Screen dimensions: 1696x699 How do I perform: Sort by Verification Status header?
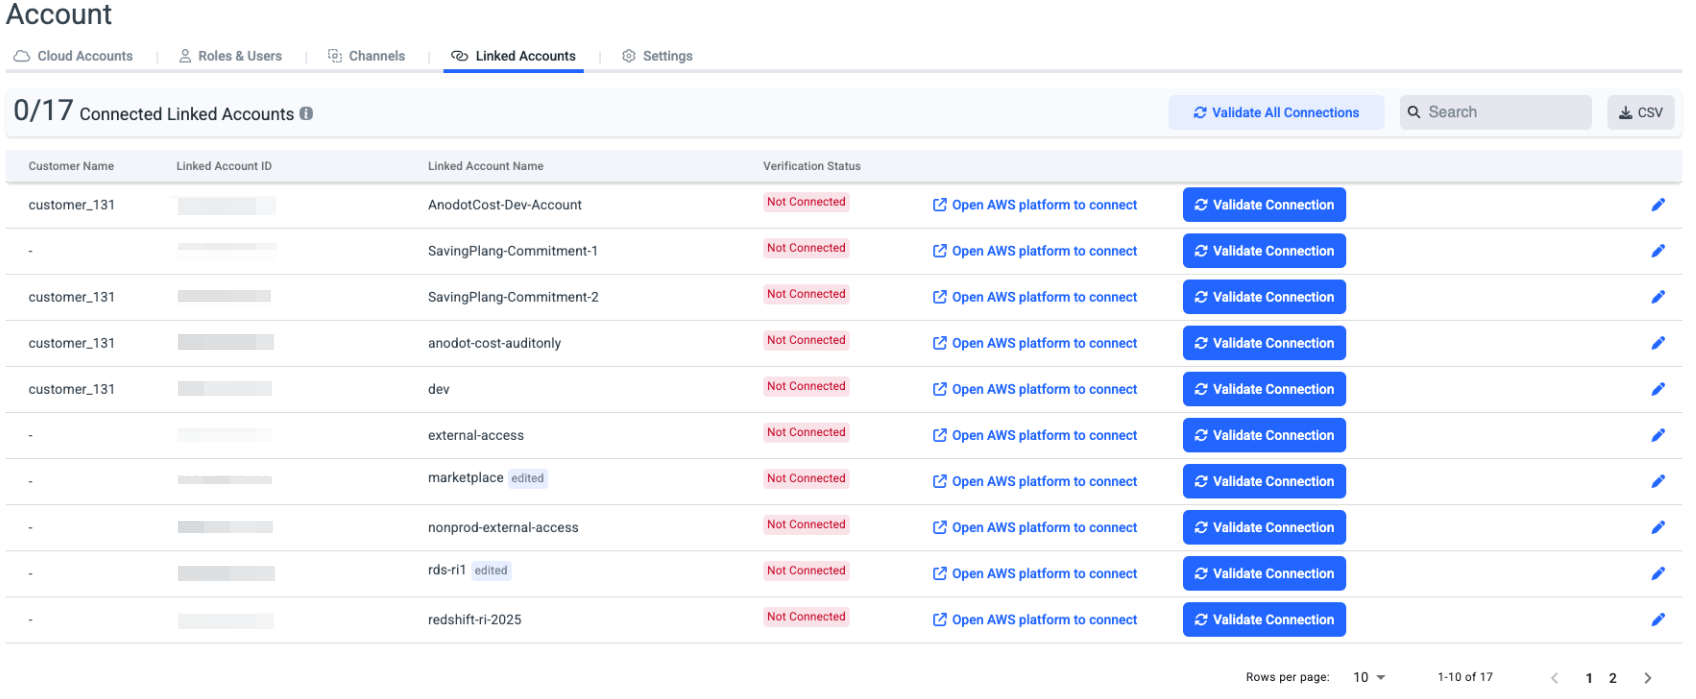tap(812, 166)
